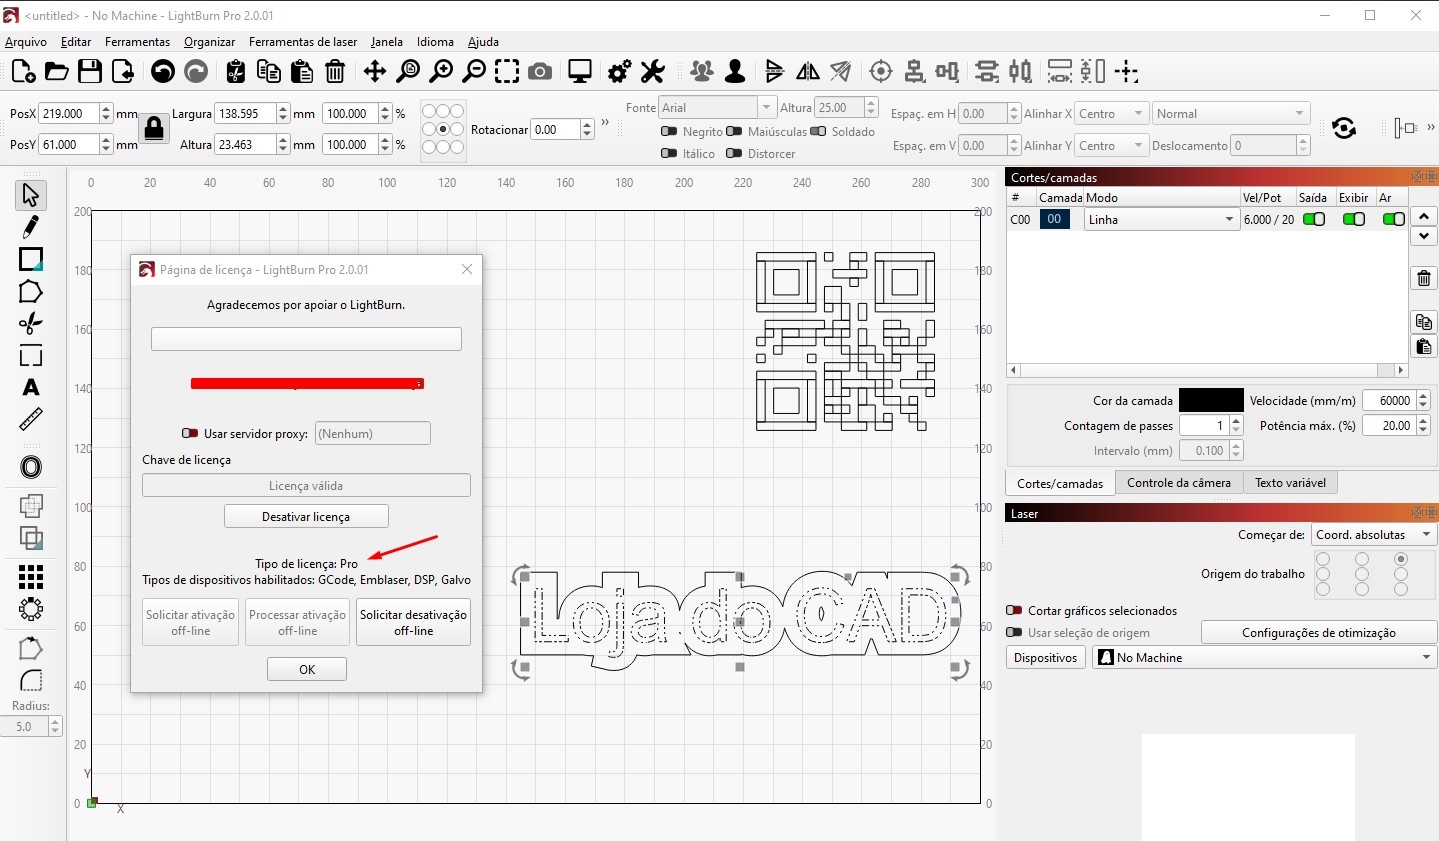The image size is (1439, 841).
Task: Click the delete layer trash icon
Action: tap(1424, 279)
